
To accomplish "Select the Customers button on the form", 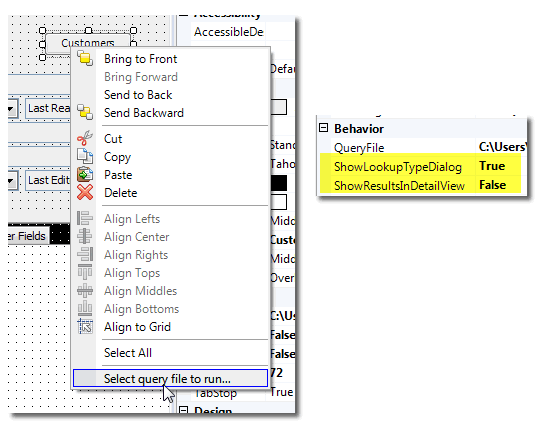I will coord(88,44).
